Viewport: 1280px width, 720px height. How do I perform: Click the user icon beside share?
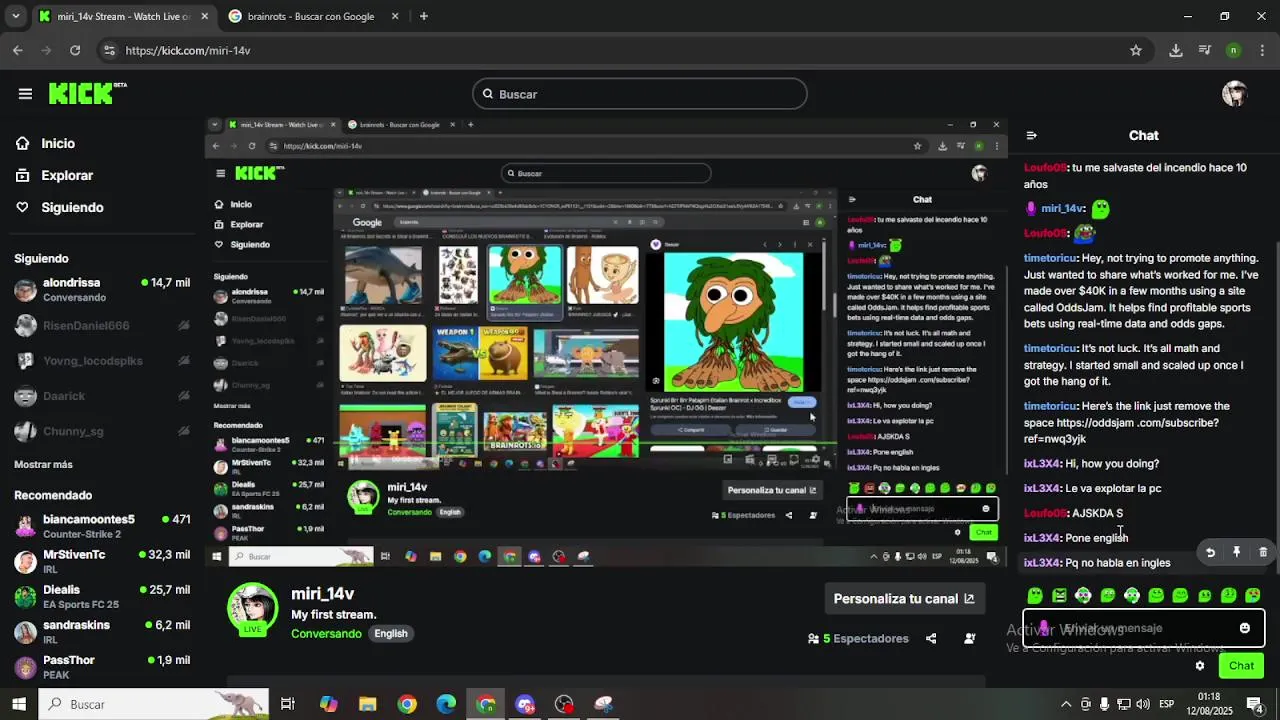(x=969, y=638)
